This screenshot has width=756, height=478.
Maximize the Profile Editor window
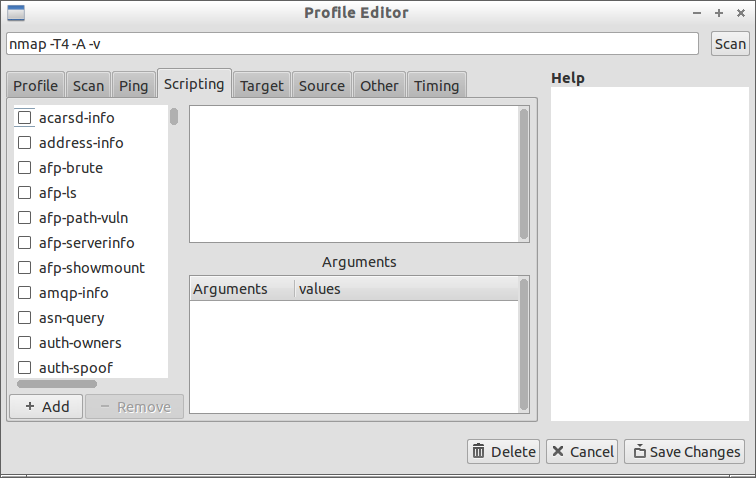[x=719, y=13]
